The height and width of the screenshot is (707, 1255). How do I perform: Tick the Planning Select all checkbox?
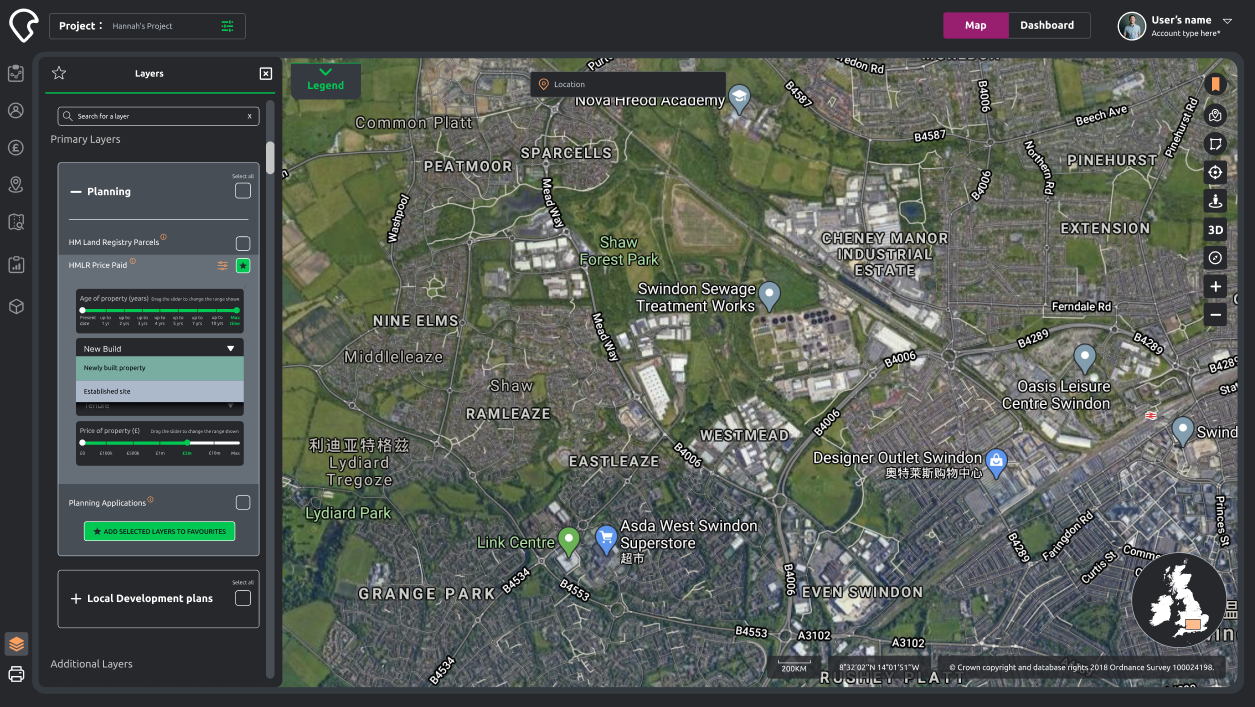(x=243, y=191)
